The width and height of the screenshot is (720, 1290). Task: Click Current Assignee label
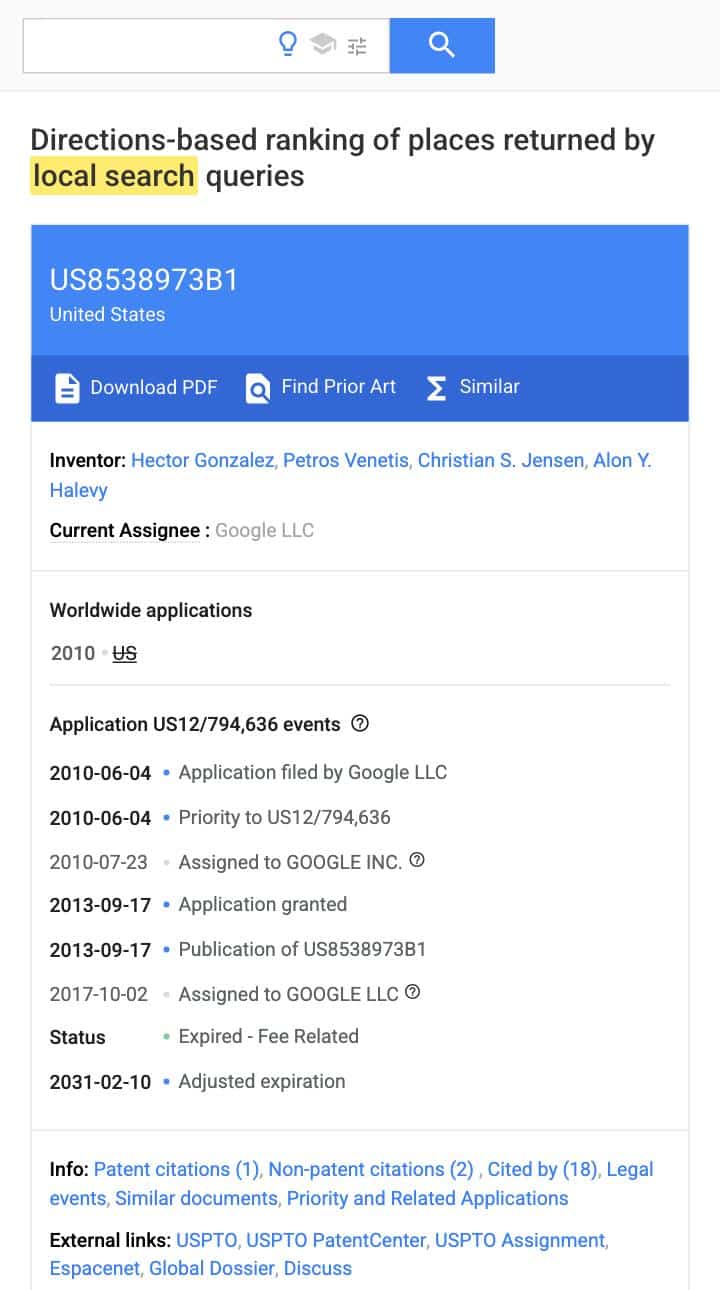[125, 531]
